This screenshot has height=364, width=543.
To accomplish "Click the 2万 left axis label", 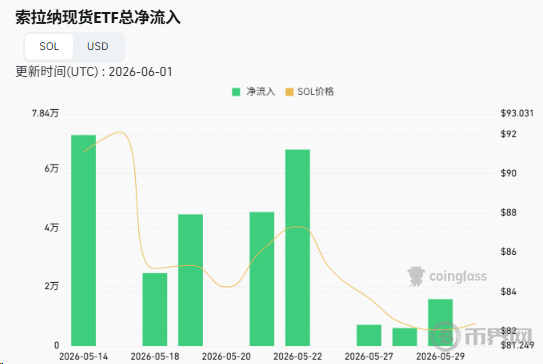I will coord(51,286).
